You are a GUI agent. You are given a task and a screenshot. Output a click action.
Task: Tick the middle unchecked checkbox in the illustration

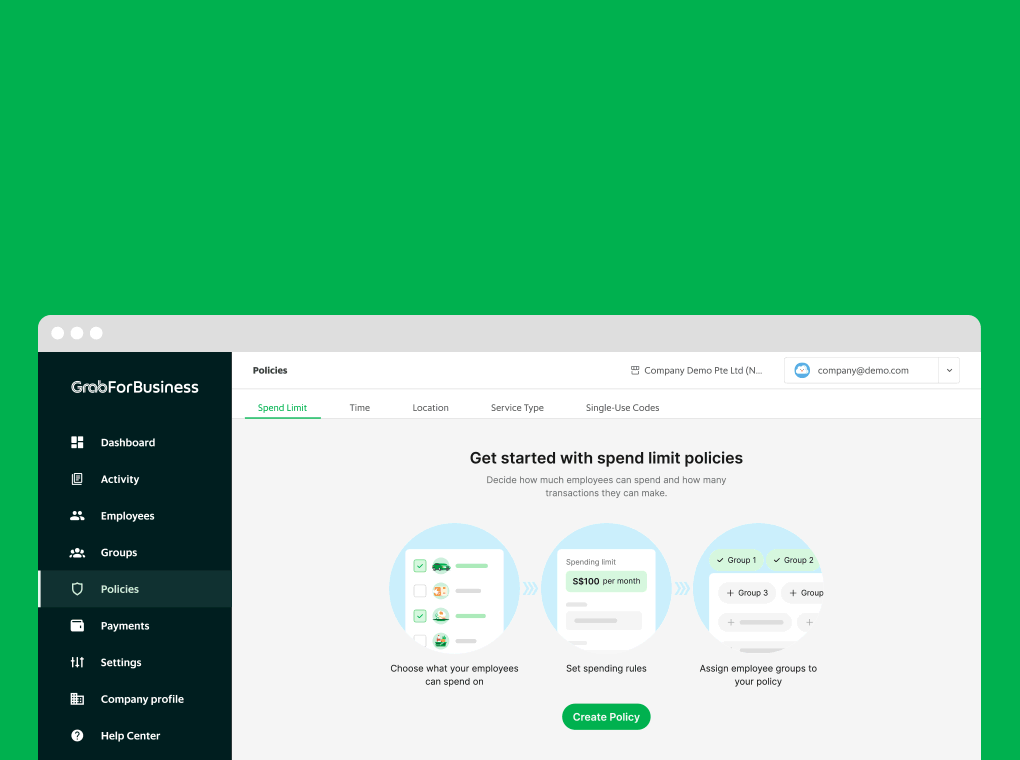click(420, 590)
